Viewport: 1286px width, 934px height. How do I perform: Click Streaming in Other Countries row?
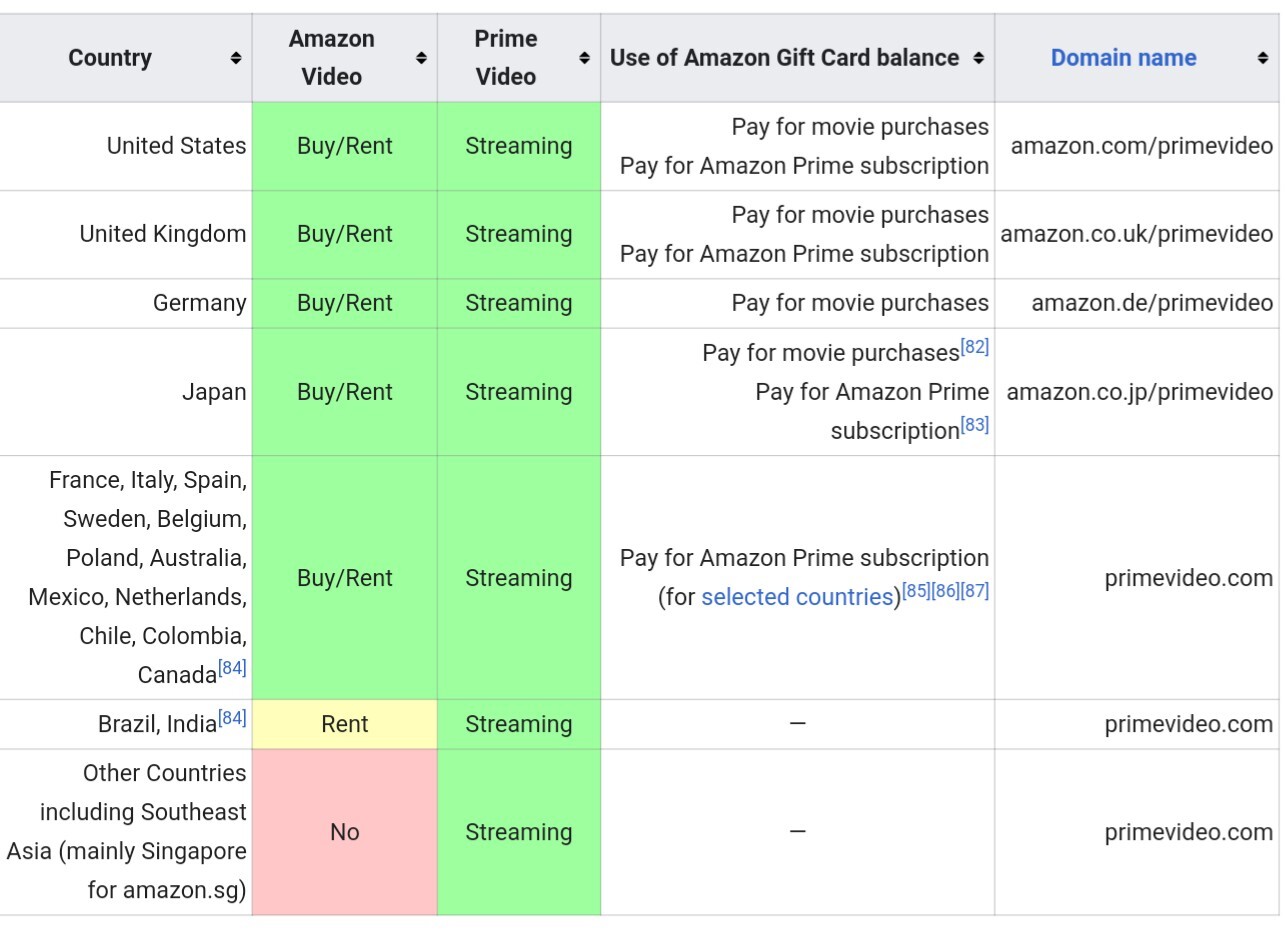coord(519,832)
